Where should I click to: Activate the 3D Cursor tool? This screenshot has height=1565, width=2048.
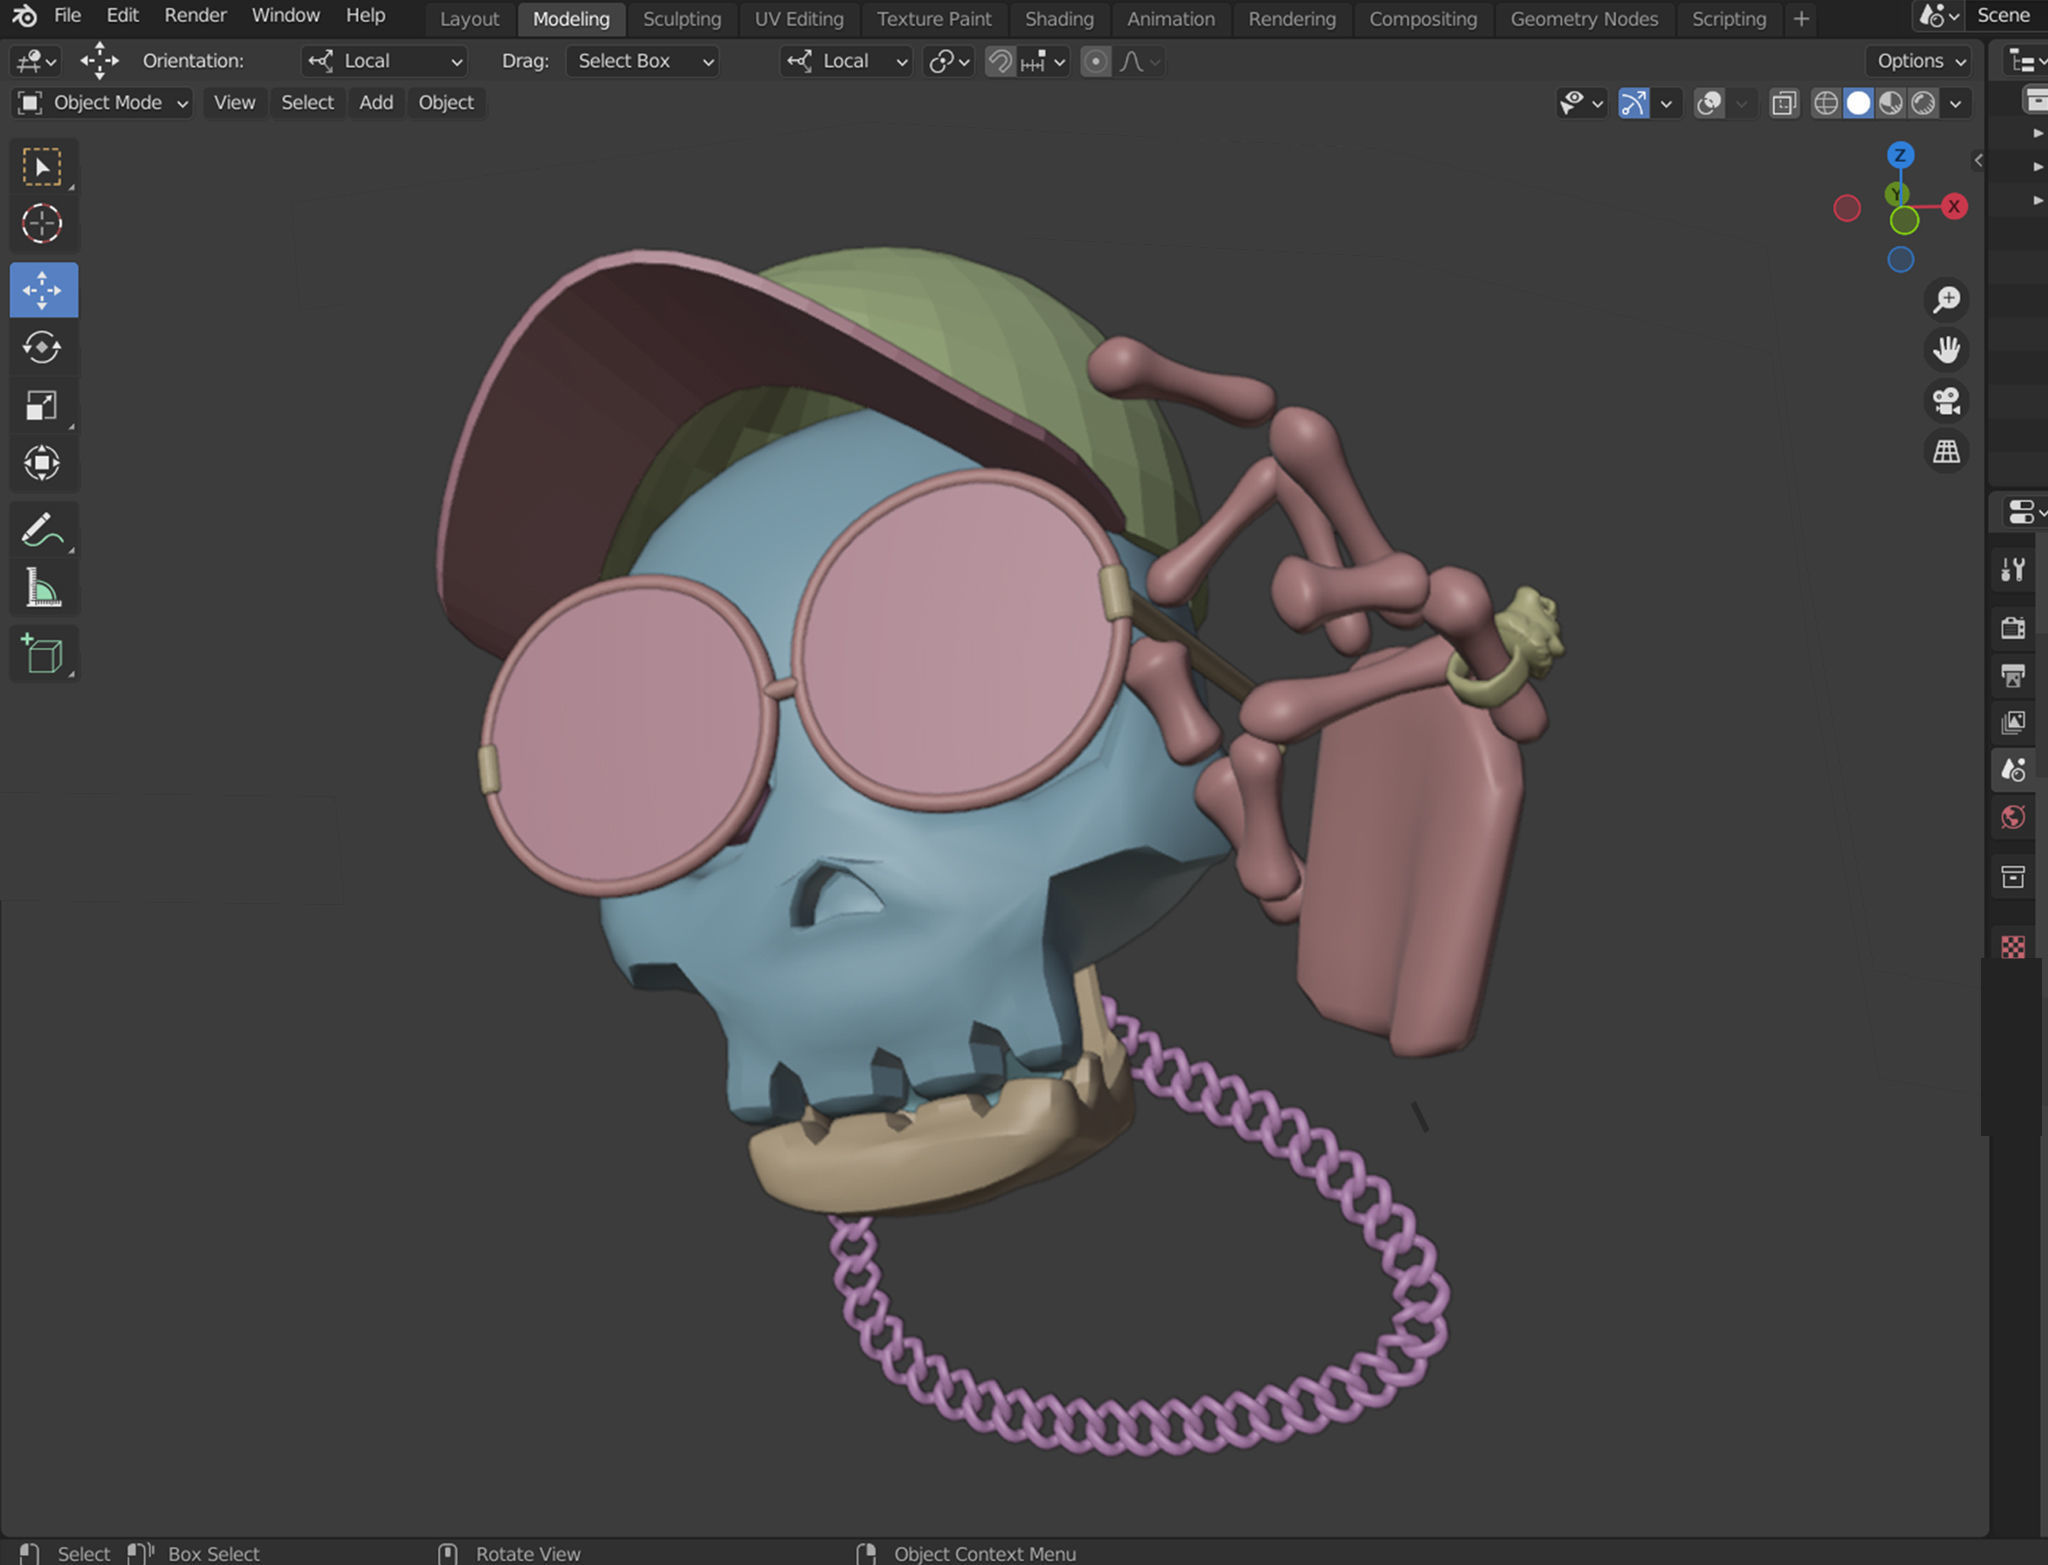(x=43, y=224)
